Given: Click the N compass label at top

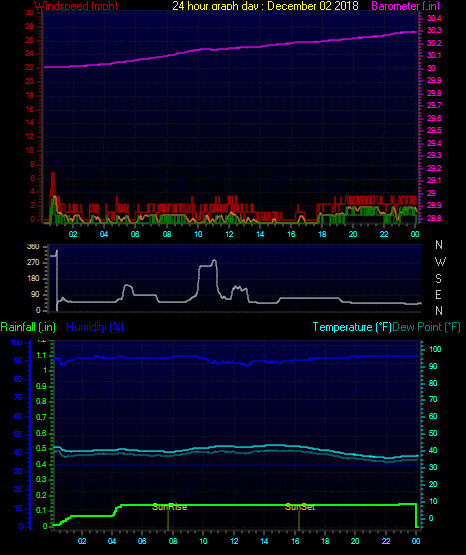Looking at the screenshot, I should [439, 245].
